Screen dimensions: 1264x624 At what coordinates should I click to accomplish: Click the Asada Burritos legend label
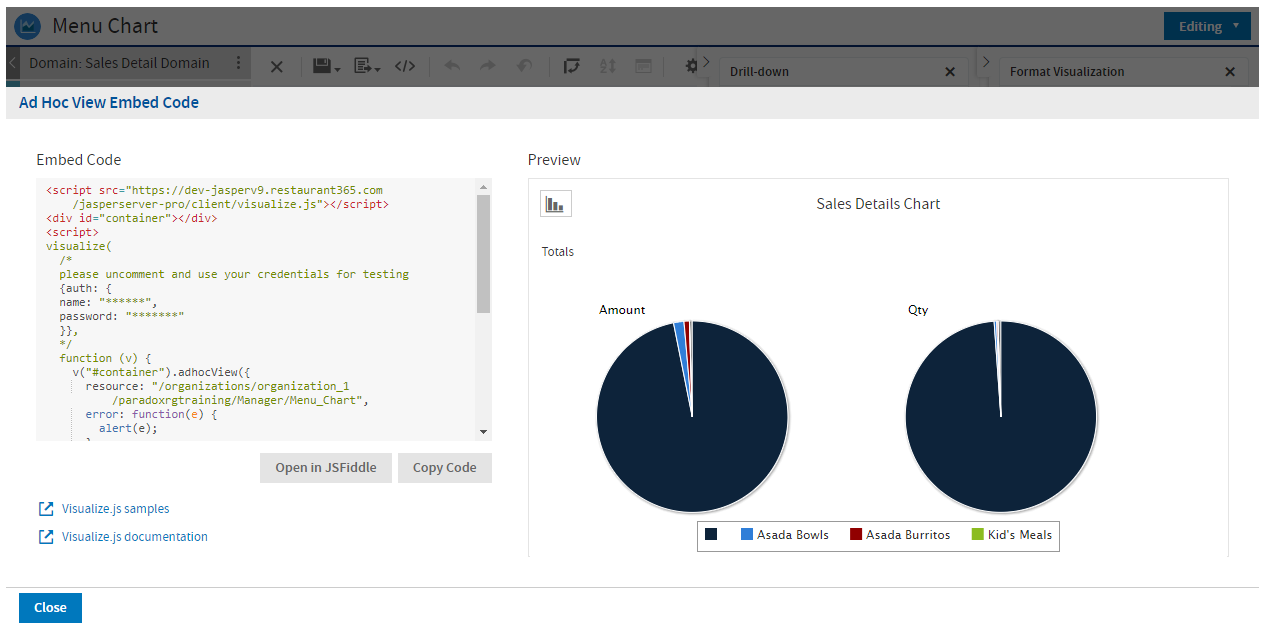point(908,535)
